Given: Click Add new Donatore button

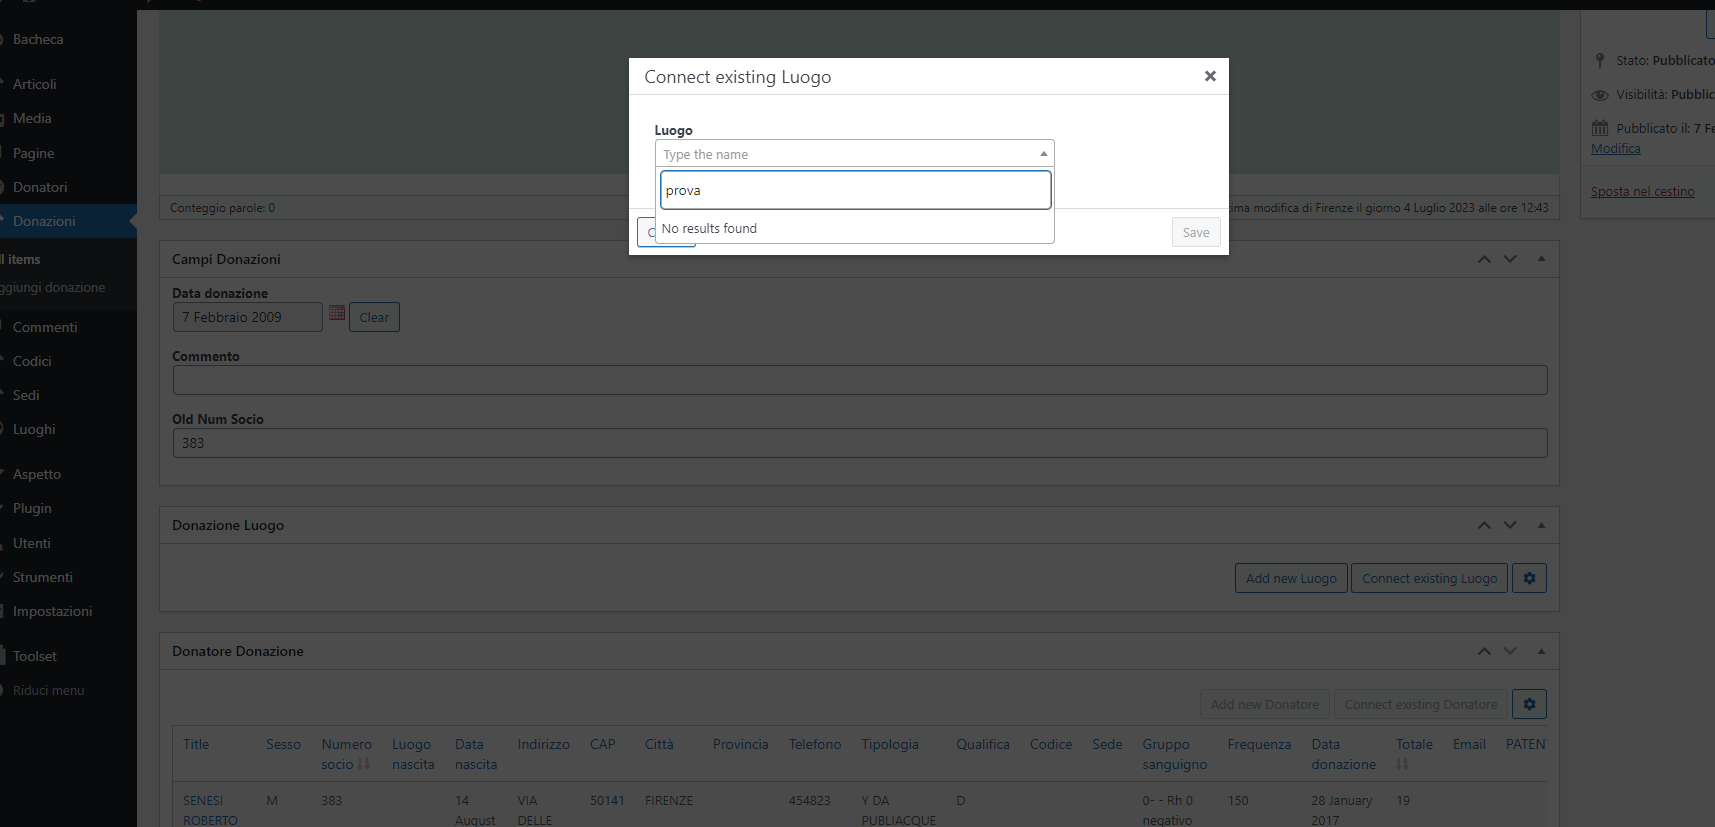Looking at the screenshot, I should pyautogui.click(x=1264, y=704).
